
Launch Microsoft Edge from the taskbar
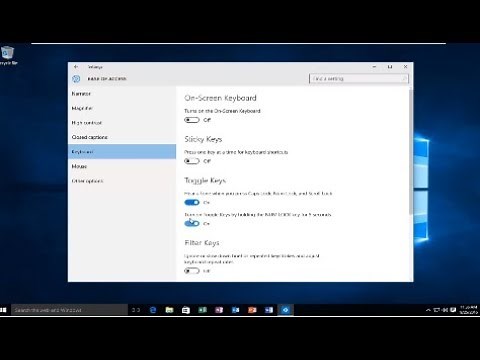[153, 310]
